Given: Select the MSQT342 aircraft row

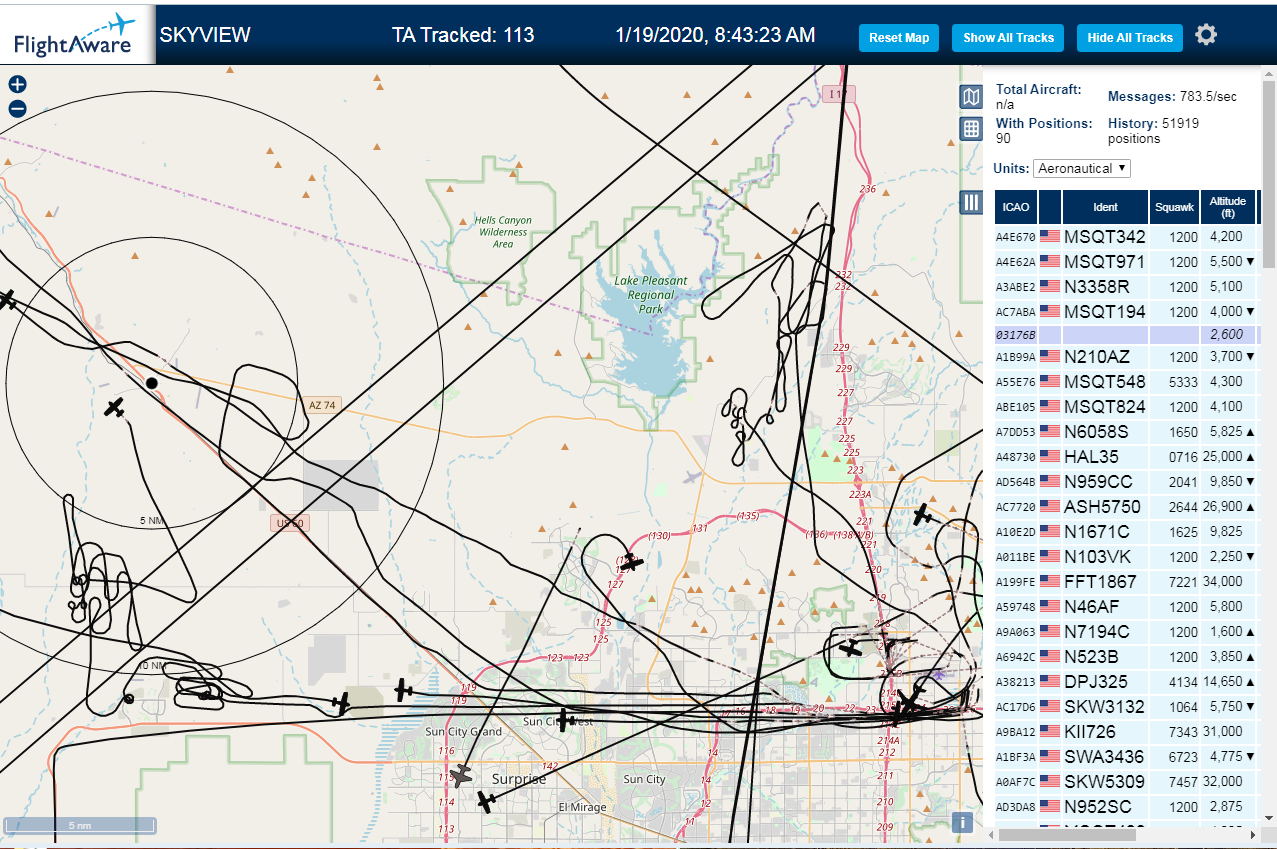Looking at the screenshot, I should 1128,237.
